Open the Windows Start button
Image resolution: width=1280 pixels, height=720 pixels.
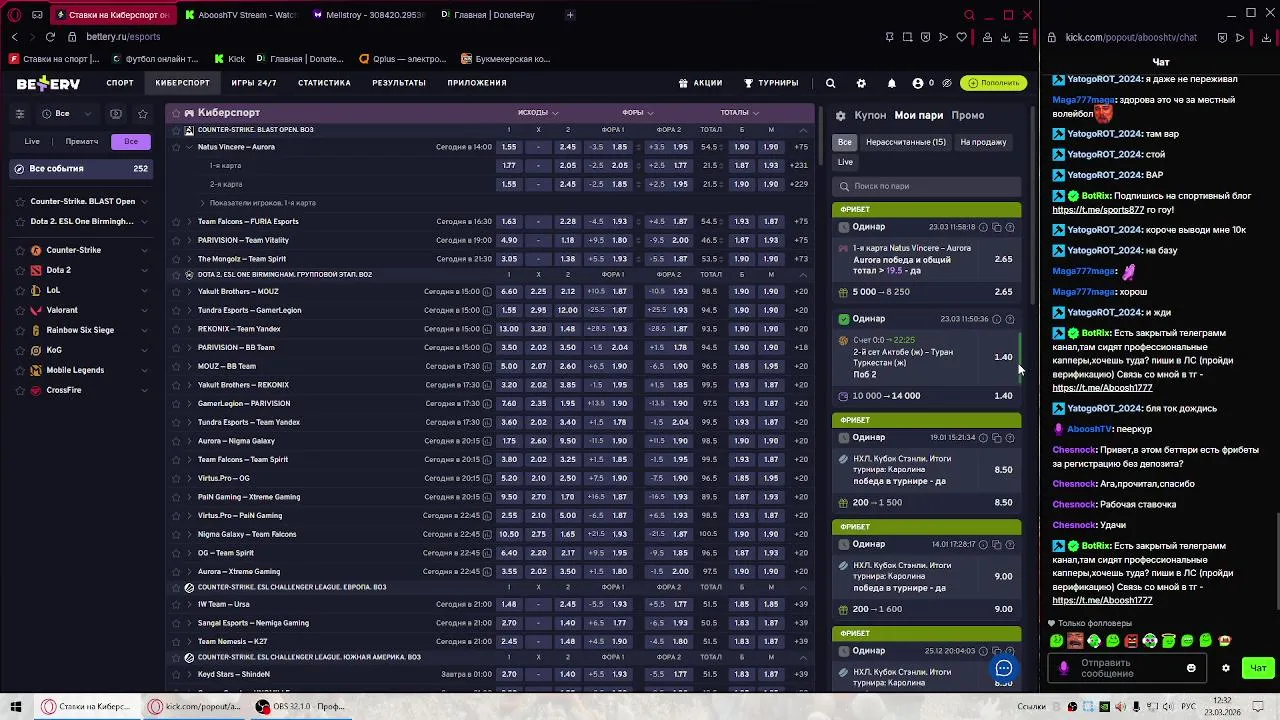[16, 706]
